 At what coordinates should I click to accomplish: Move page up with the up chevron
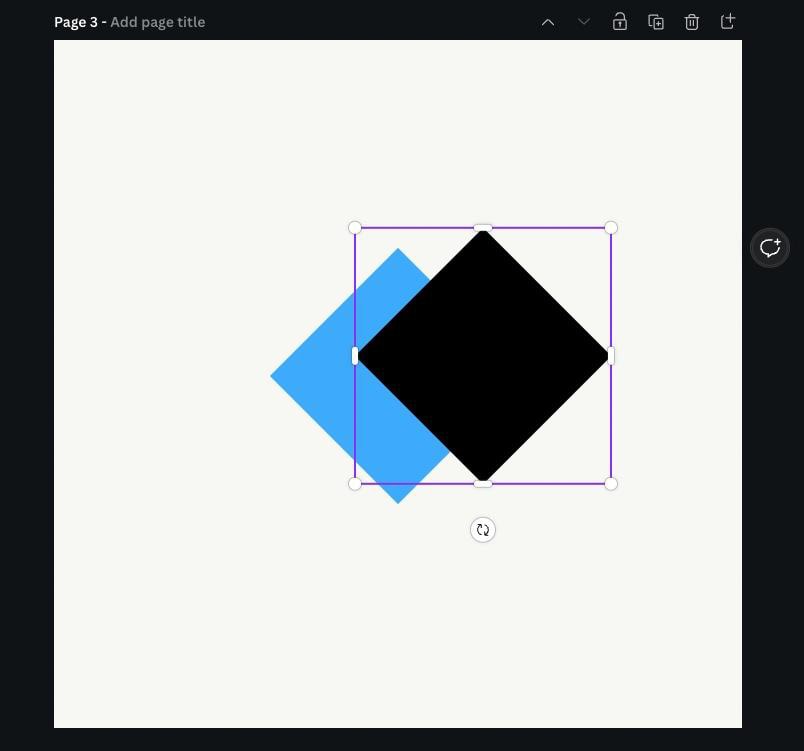coord(548,22)
